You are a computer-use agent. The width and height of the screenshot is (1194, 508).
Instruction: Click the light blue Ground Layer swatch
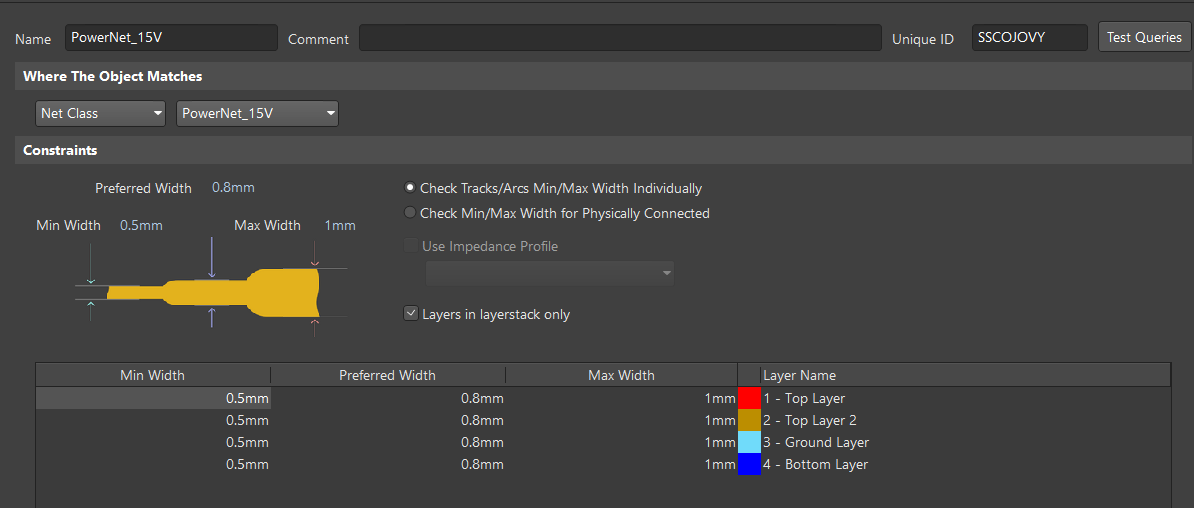749,442
